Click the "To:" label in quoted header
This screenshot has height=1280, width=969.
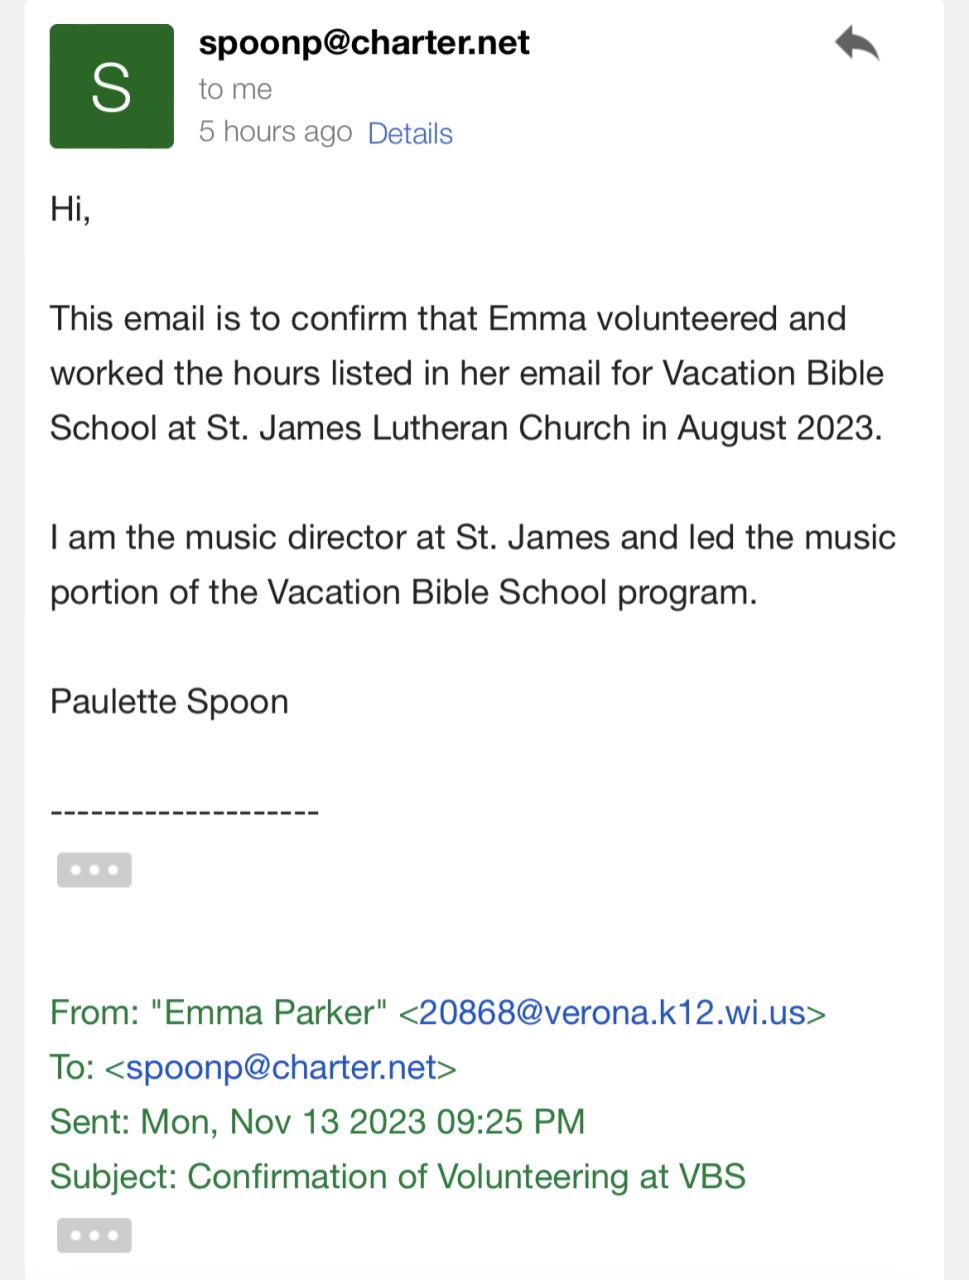[x=72, y=1067]
